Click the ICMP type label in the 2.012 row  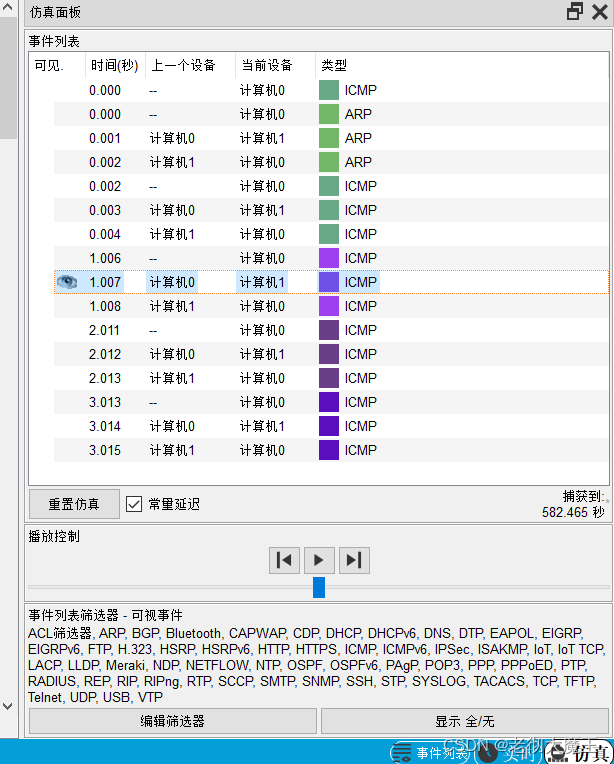[361, 354]
